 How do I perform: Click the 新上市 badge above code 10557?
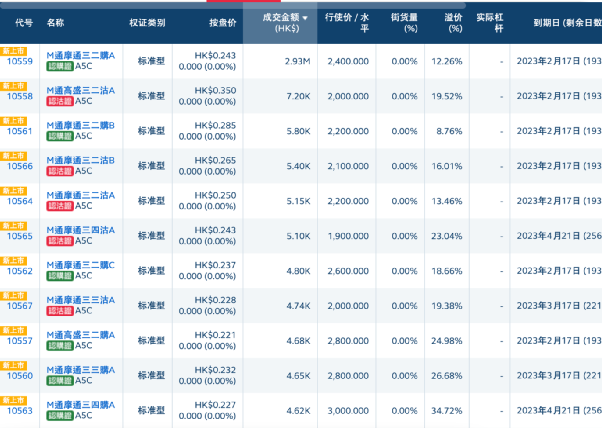pyautogui.click(x=12, y=330)
